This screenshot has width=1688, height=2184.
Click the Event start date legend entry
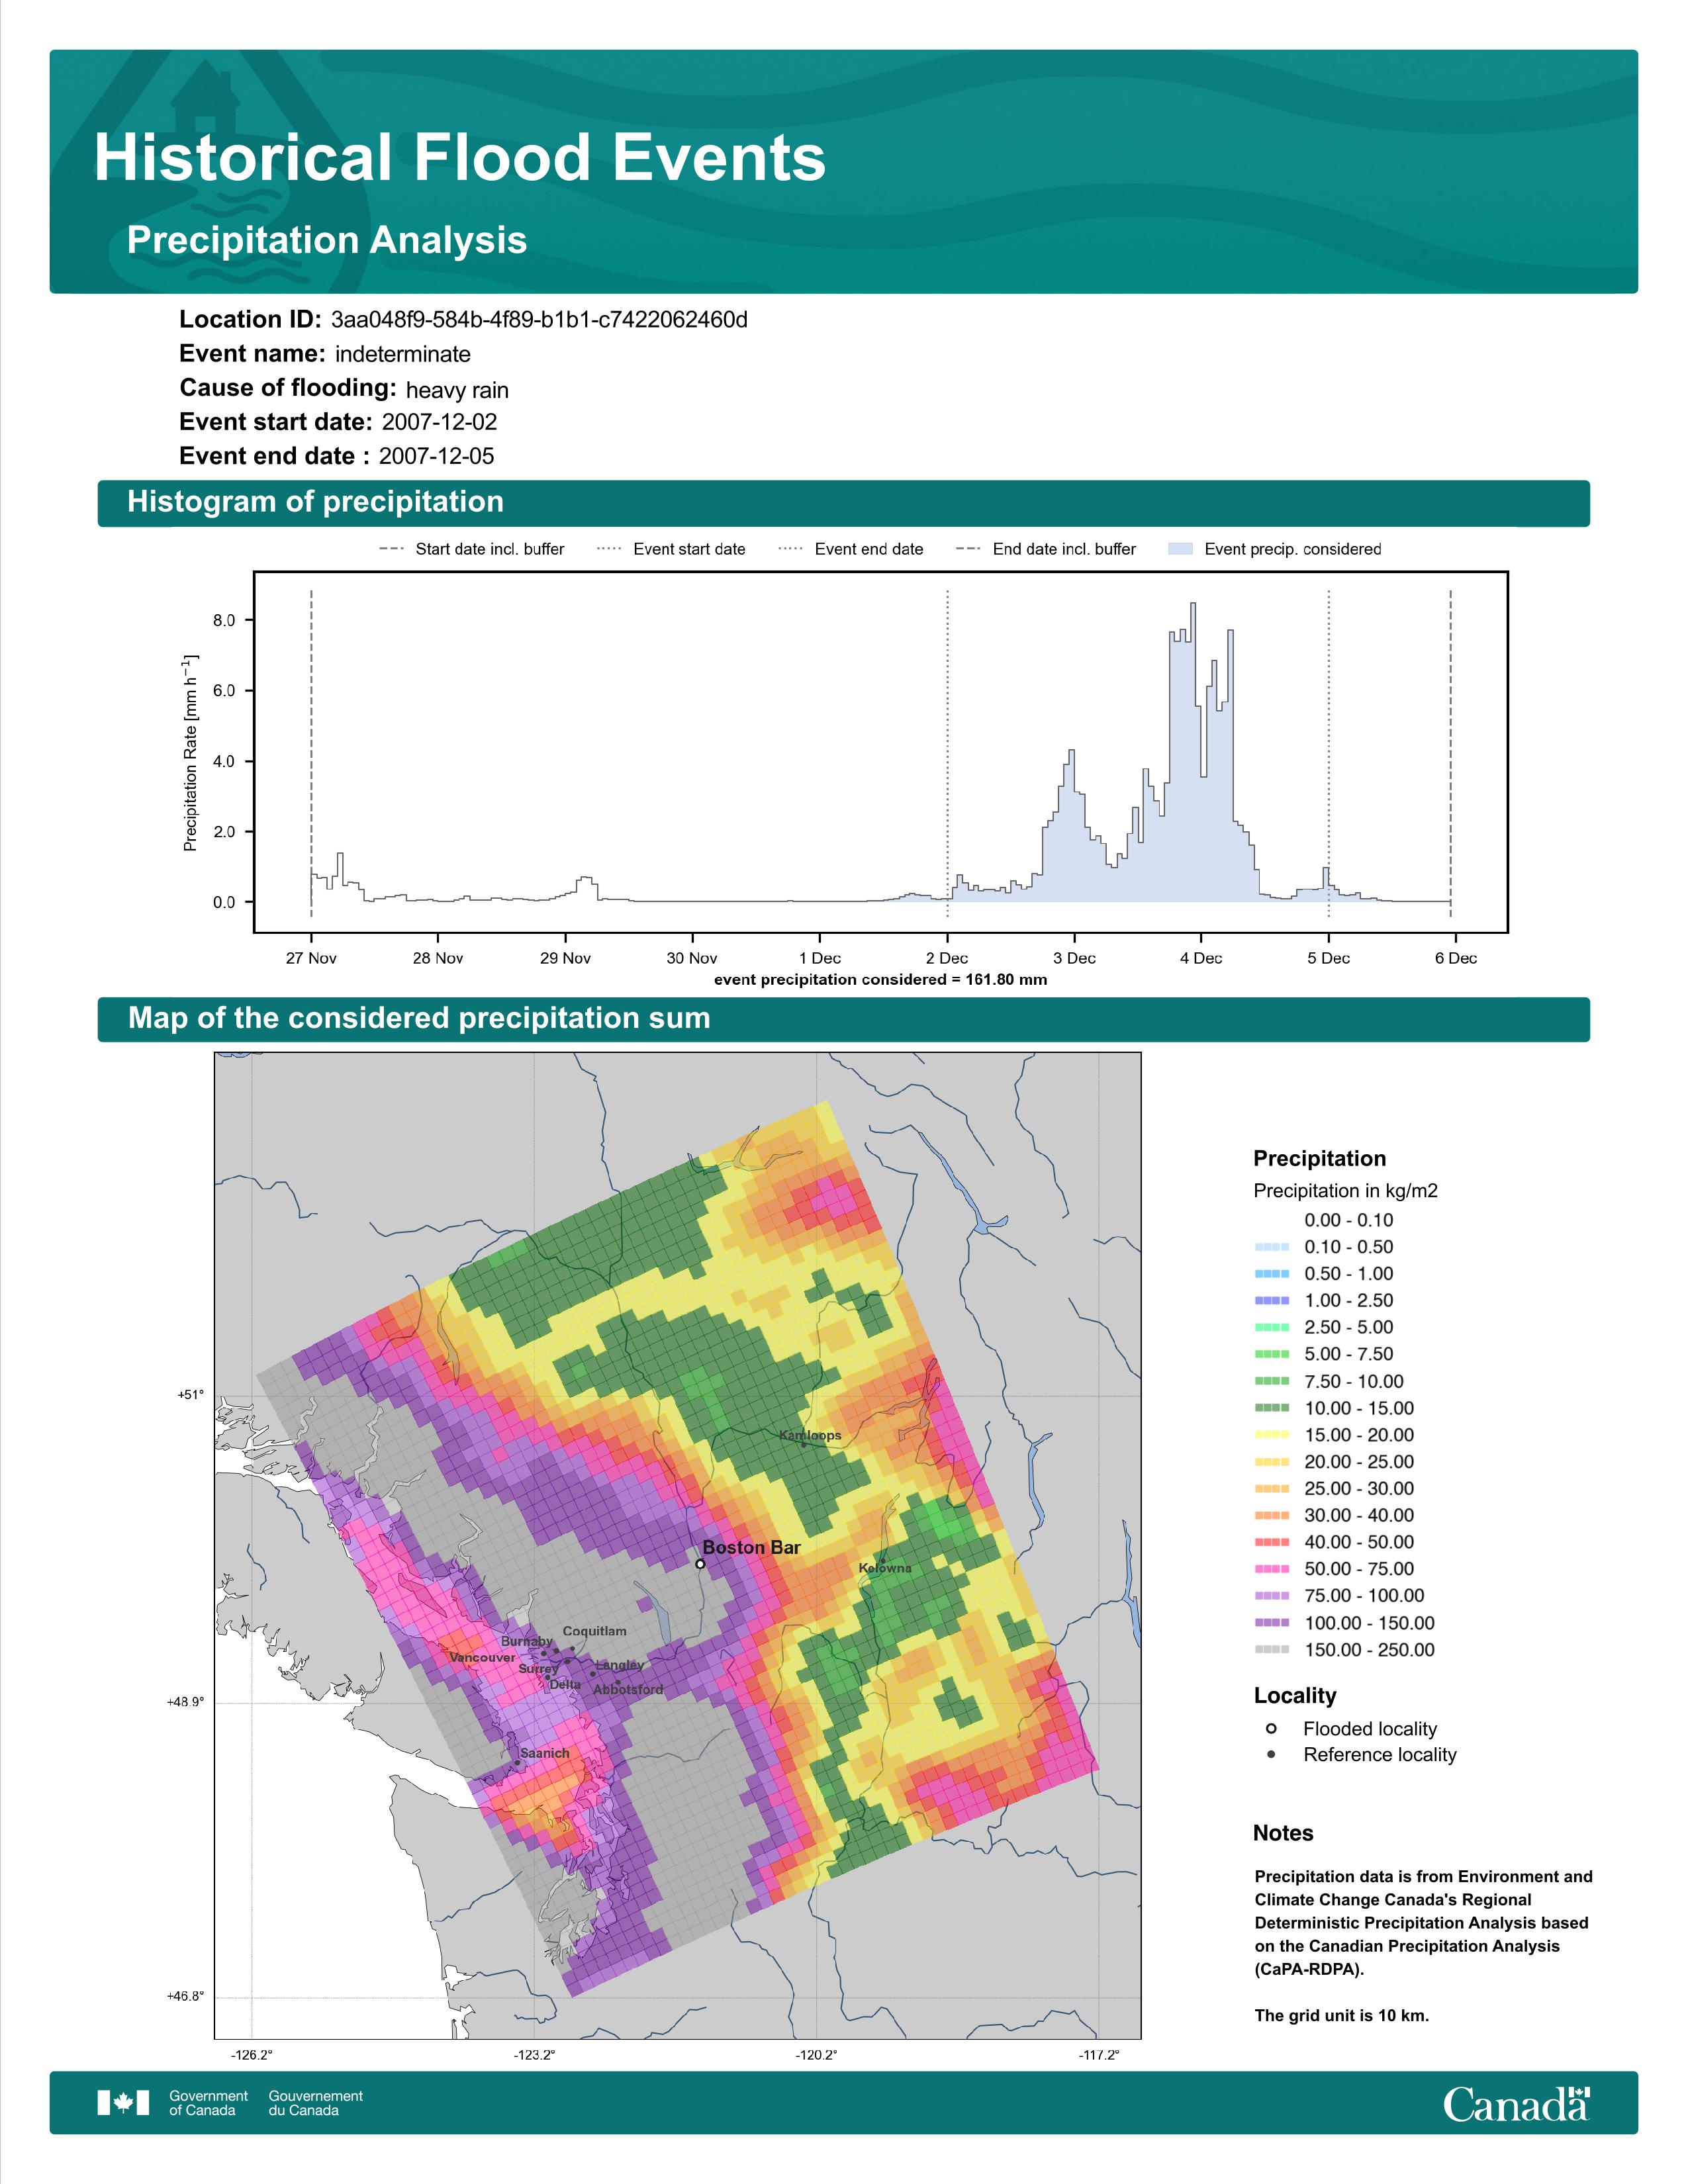[x=671, y=549]
